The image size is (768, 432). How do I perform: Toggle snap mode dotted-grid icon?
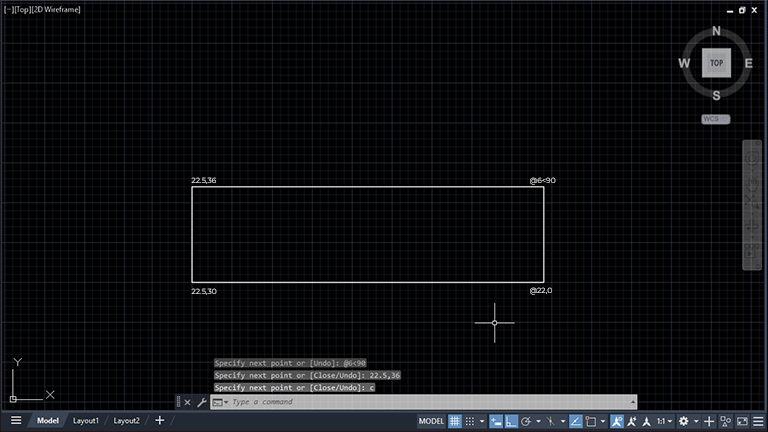pos(470,421)
